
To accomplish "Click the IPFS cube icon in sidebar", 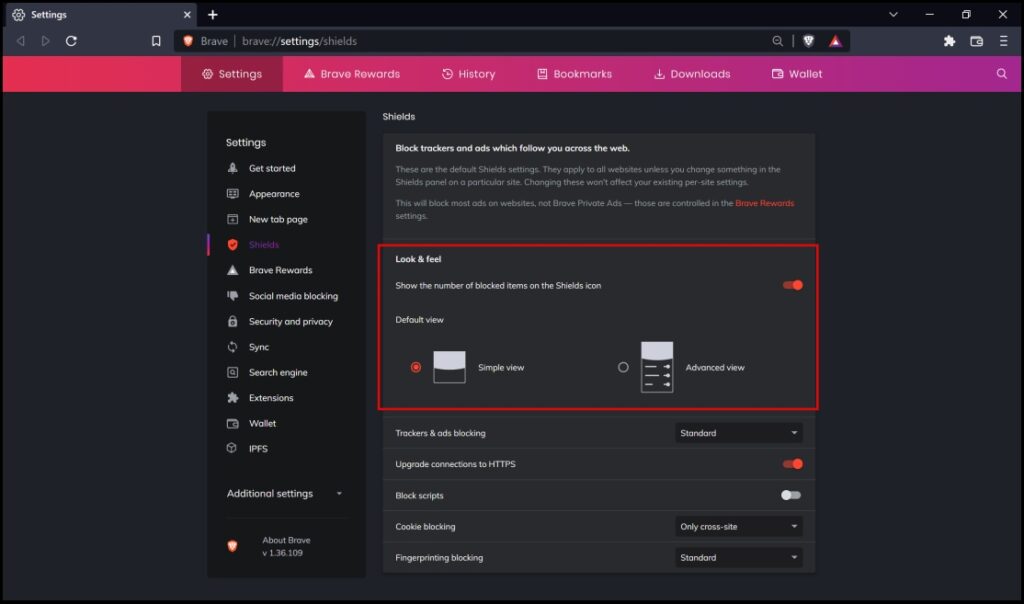I will [x=232, y=449].
